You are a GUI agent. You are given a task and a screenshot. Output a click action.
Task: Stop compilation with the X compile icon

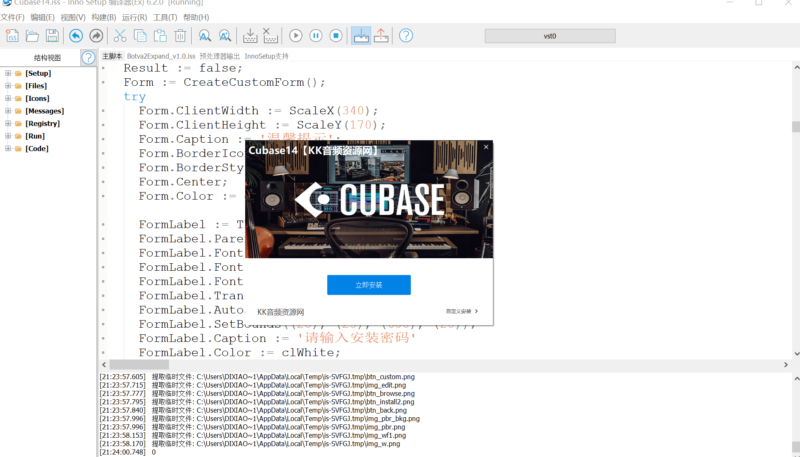click(x=270, y=36)
